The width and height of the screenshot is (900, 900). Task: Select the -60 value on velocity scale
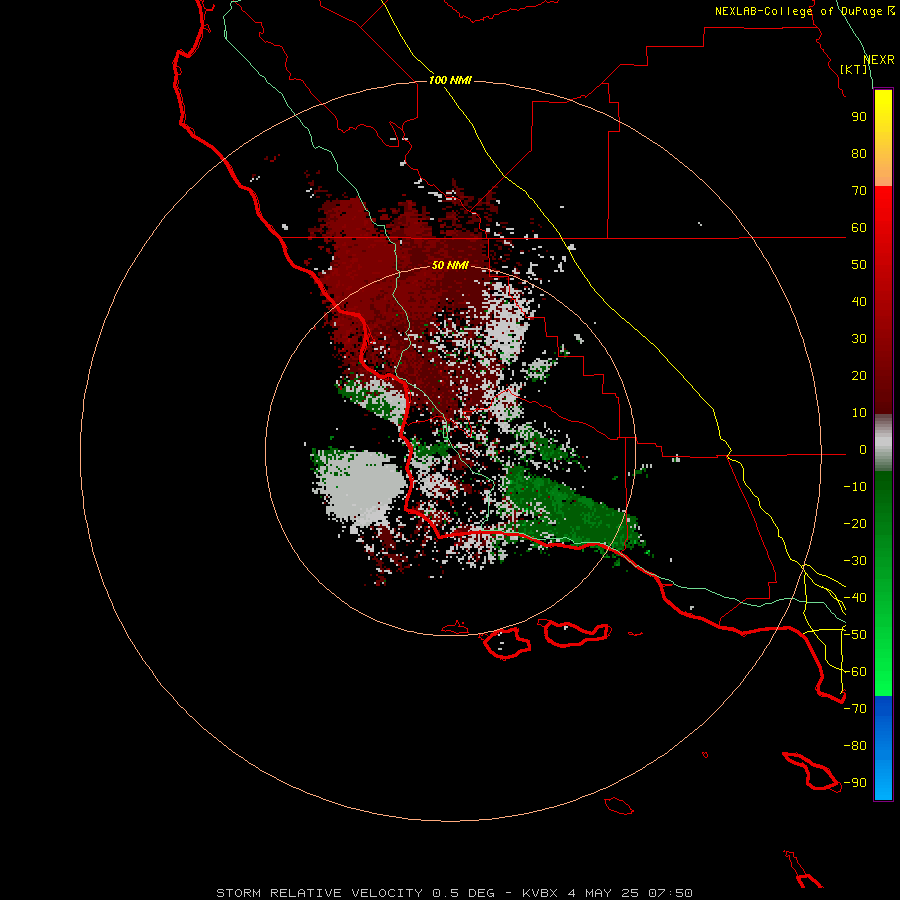pos(855,672)
